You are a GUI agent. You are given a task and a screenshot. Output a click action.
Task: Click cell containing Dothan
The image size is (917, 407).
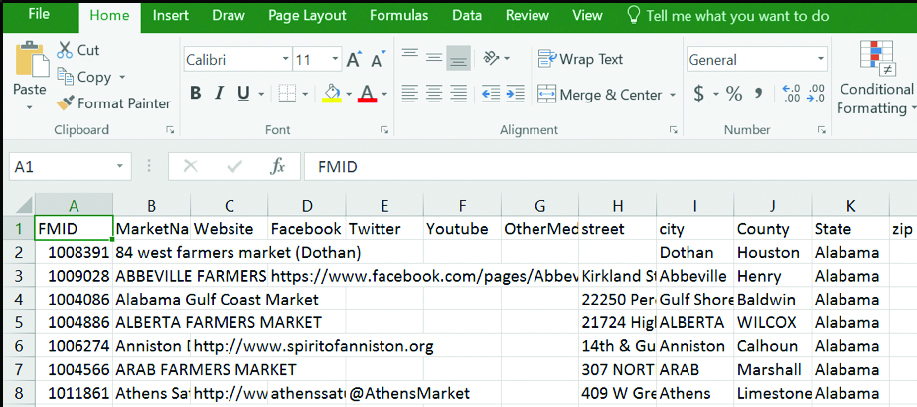695,253
